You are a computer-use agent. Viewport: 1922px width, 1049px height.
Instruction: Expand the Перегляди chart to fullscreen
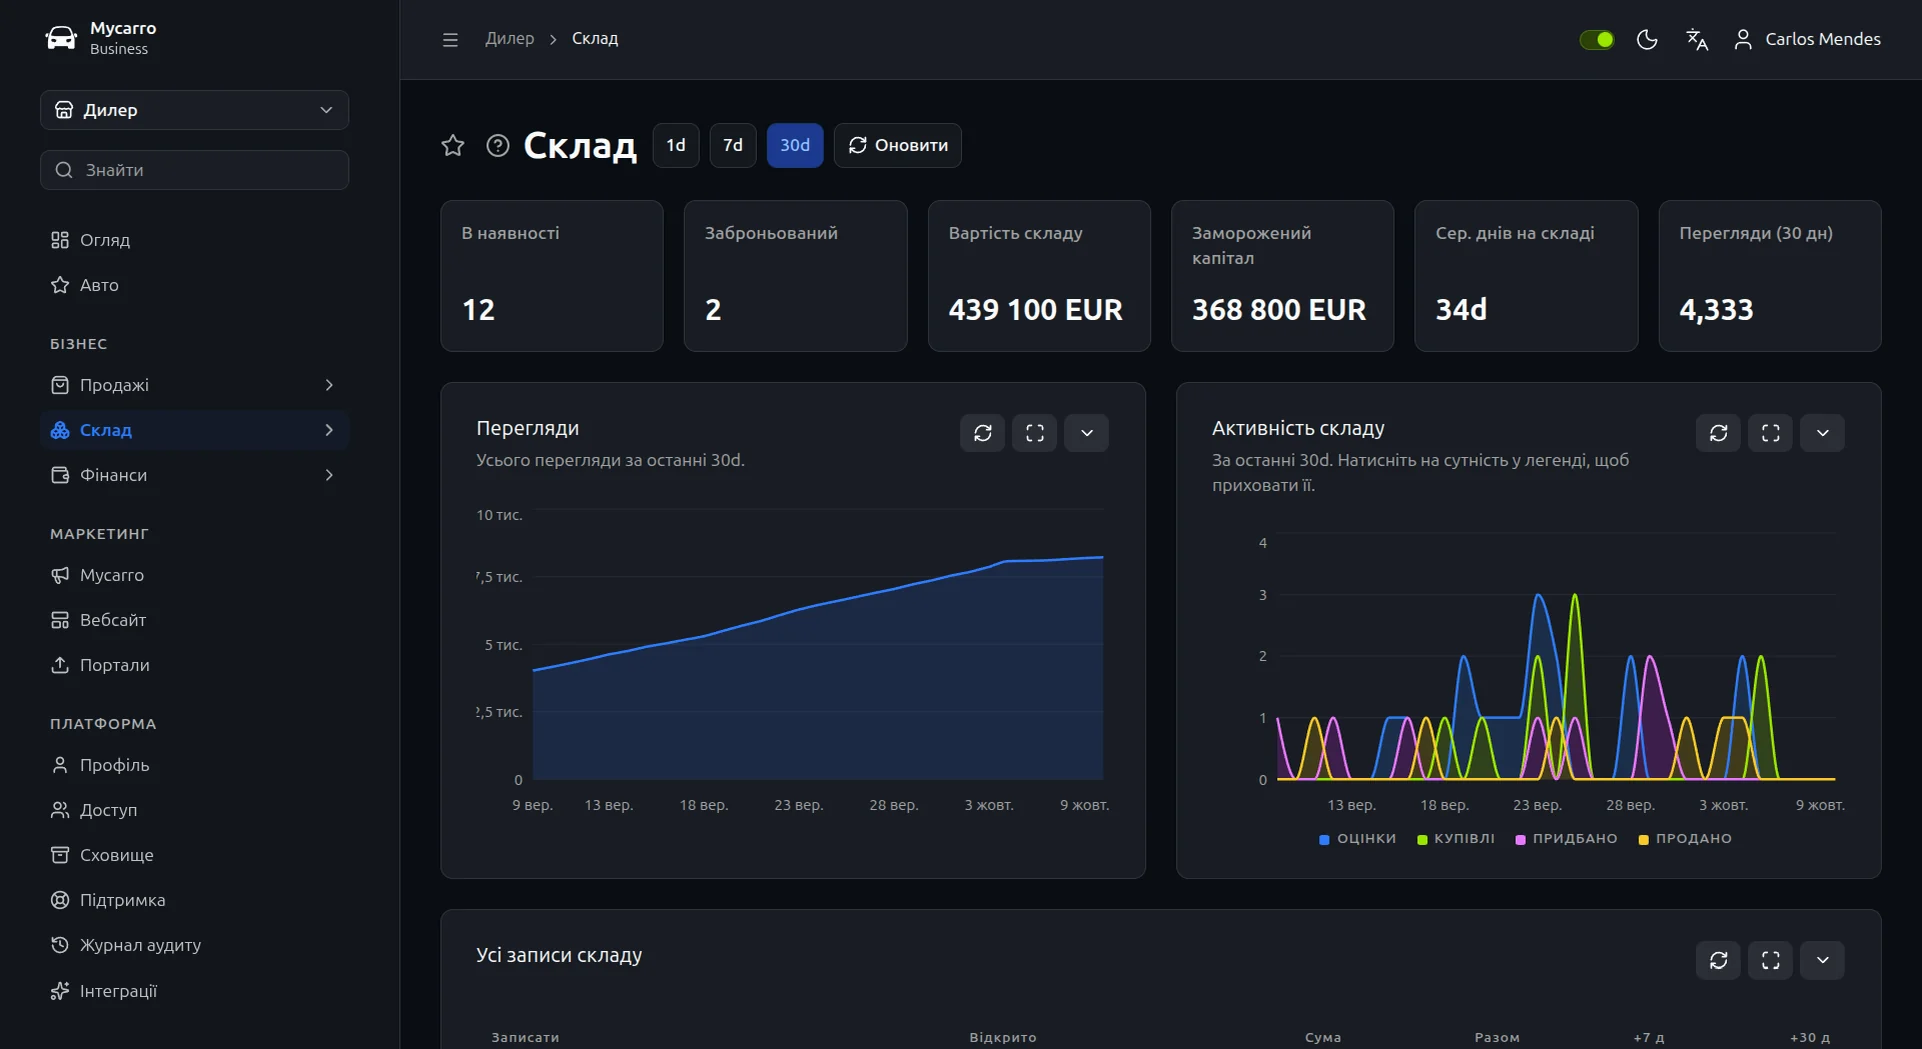[x=1035, y=433]
